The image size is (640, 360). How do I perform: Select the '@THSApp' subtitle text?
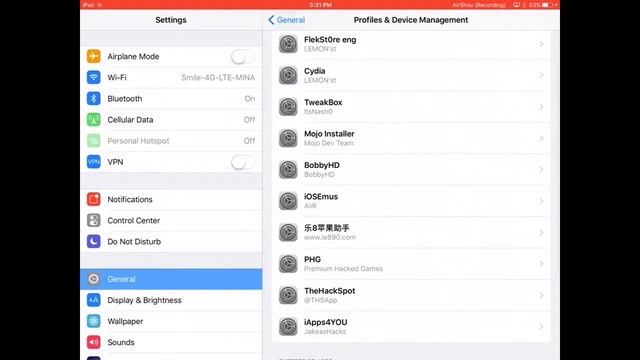coord(320,300)
